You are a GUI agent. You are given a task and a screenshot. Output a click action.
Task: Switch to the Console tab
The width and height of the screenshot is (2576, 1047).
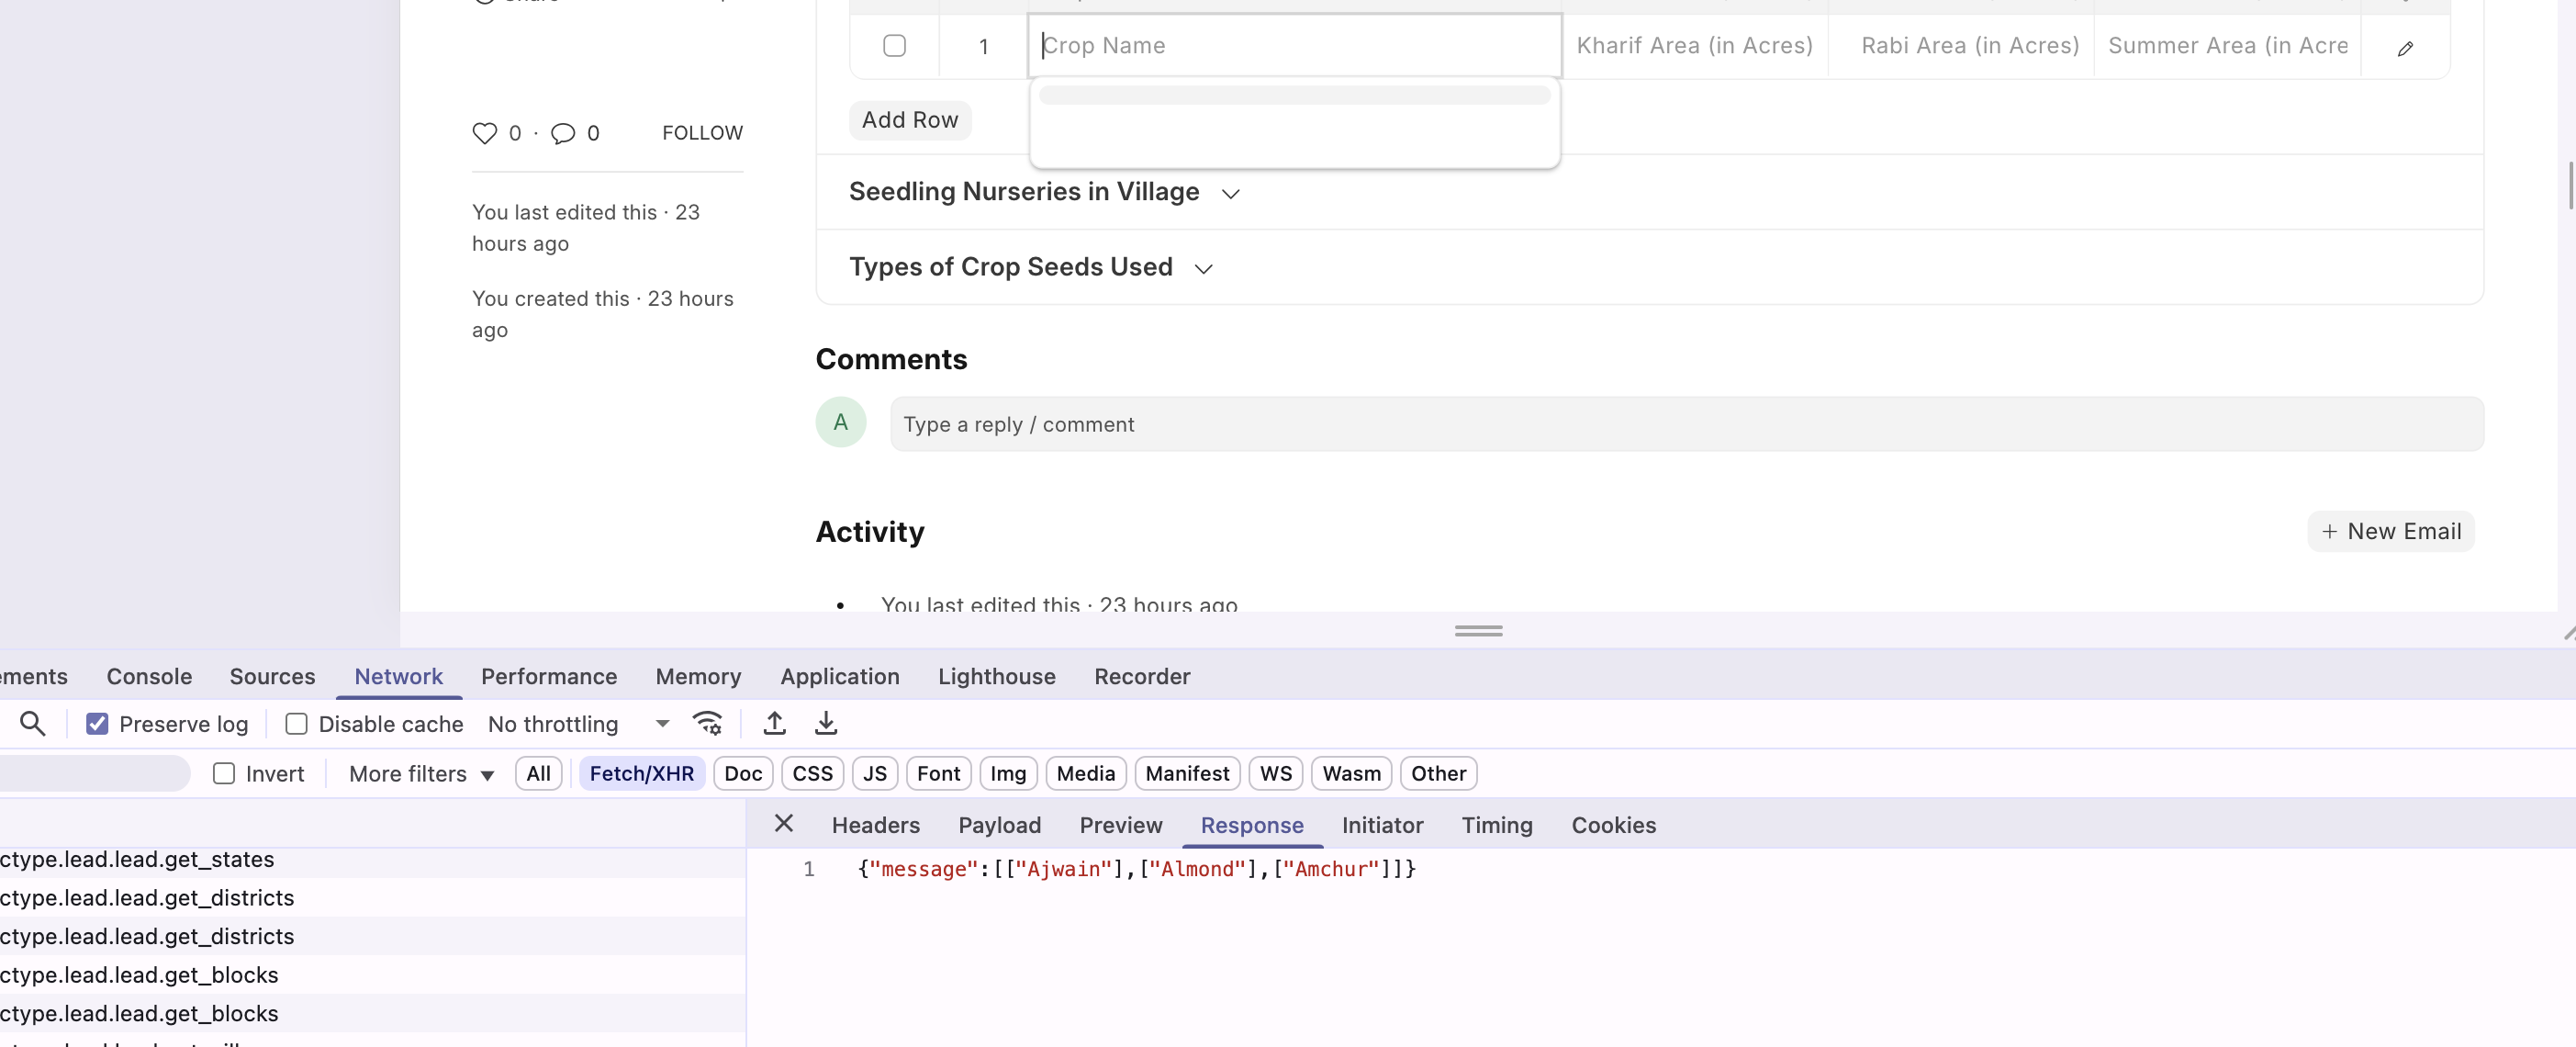[x=149, y=676]
